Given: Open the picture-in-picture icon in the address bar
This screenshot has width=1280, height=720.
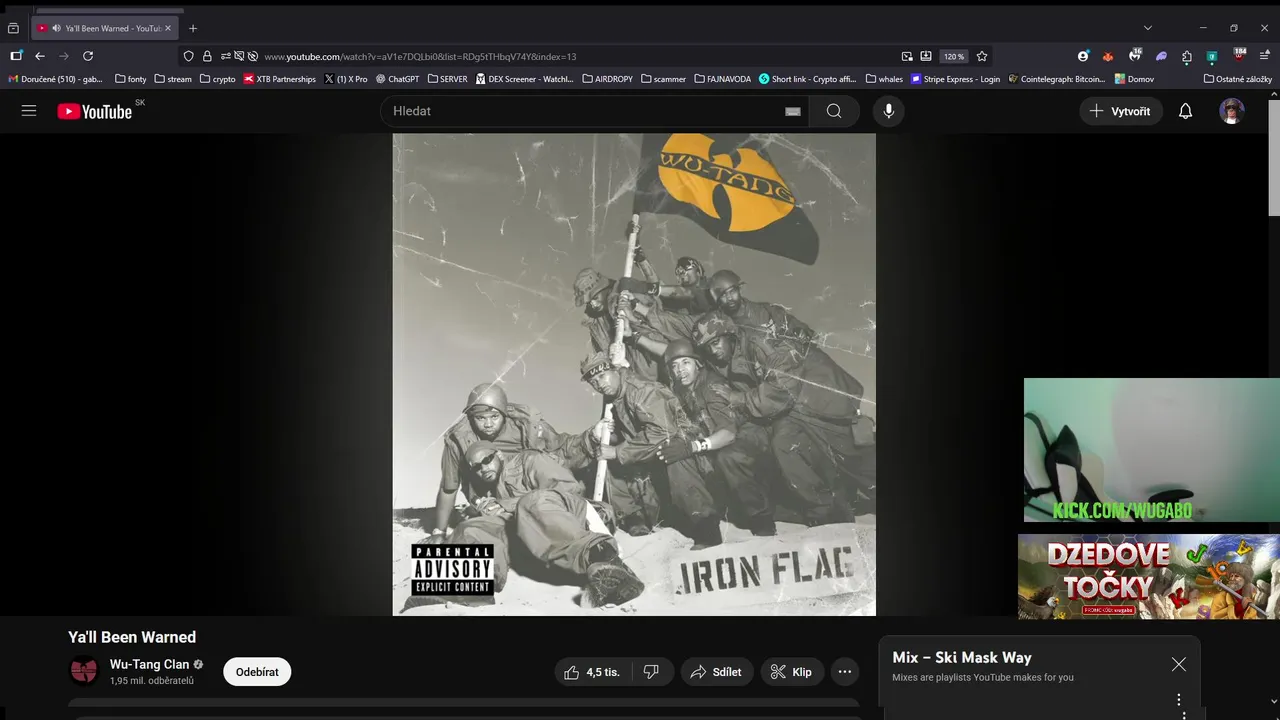Looking at the screenshot, I should tap(907, 56).
